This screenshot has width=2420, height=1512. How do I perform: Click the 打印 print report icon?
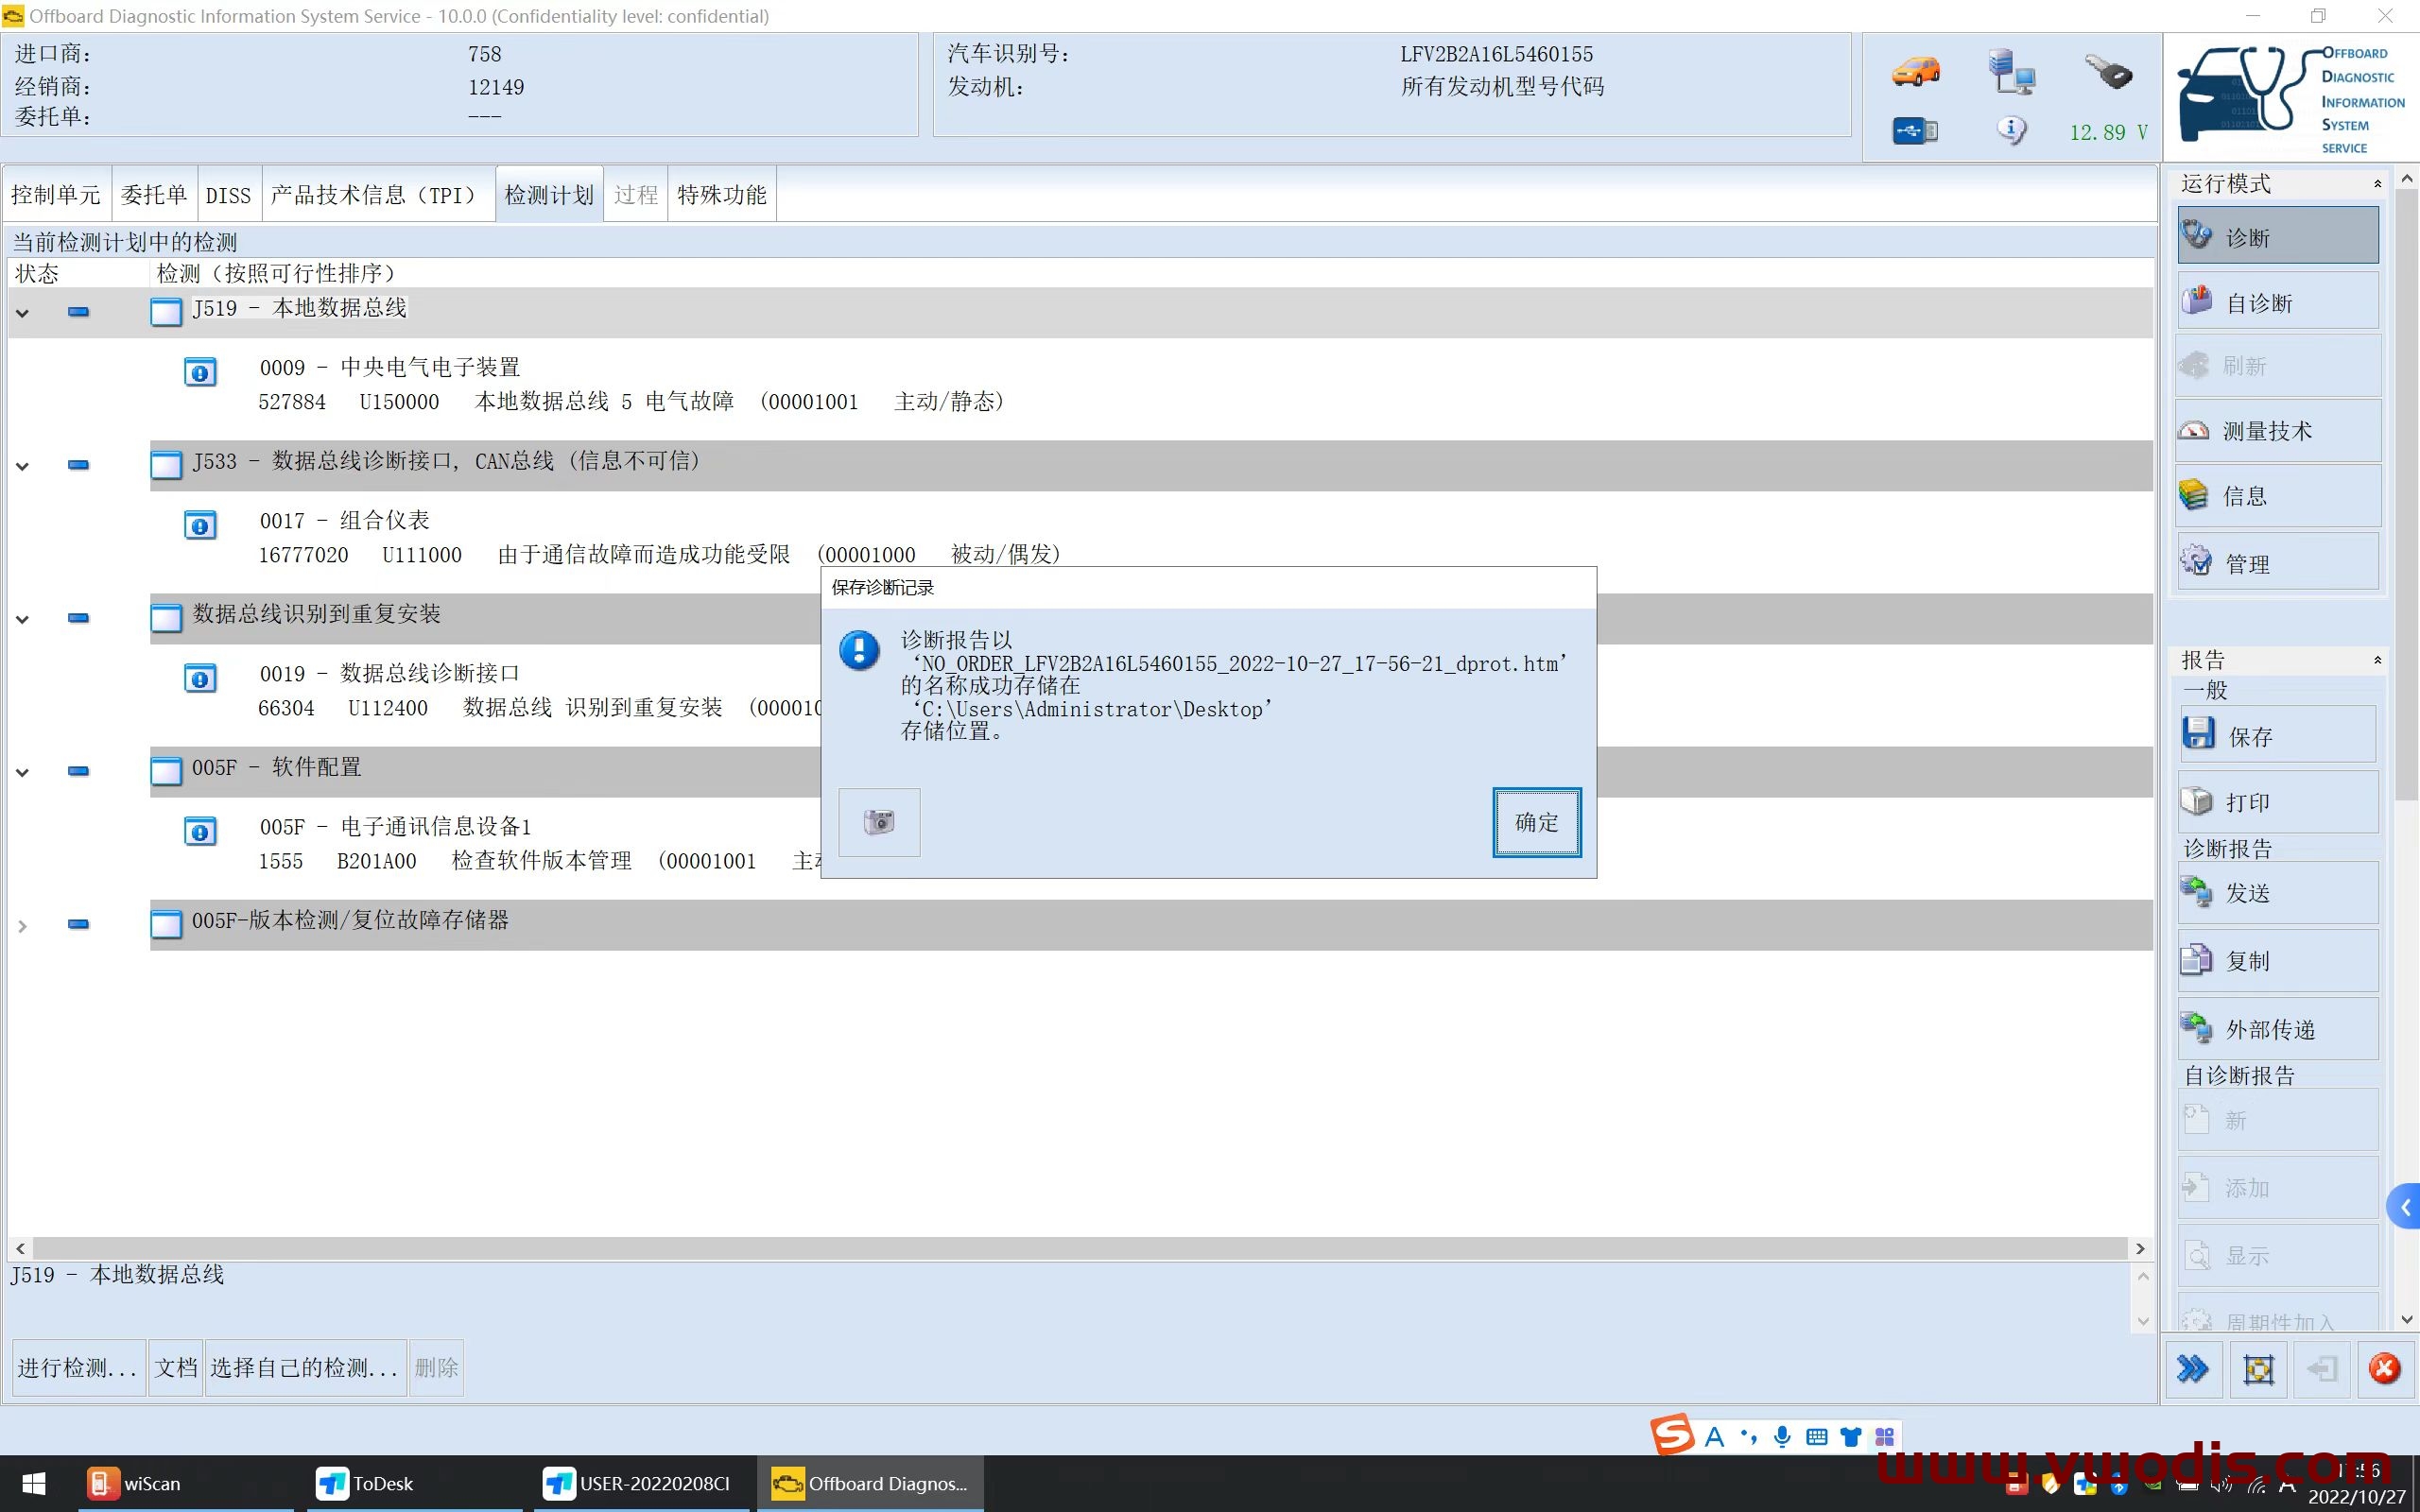(x=2276, y=802)
